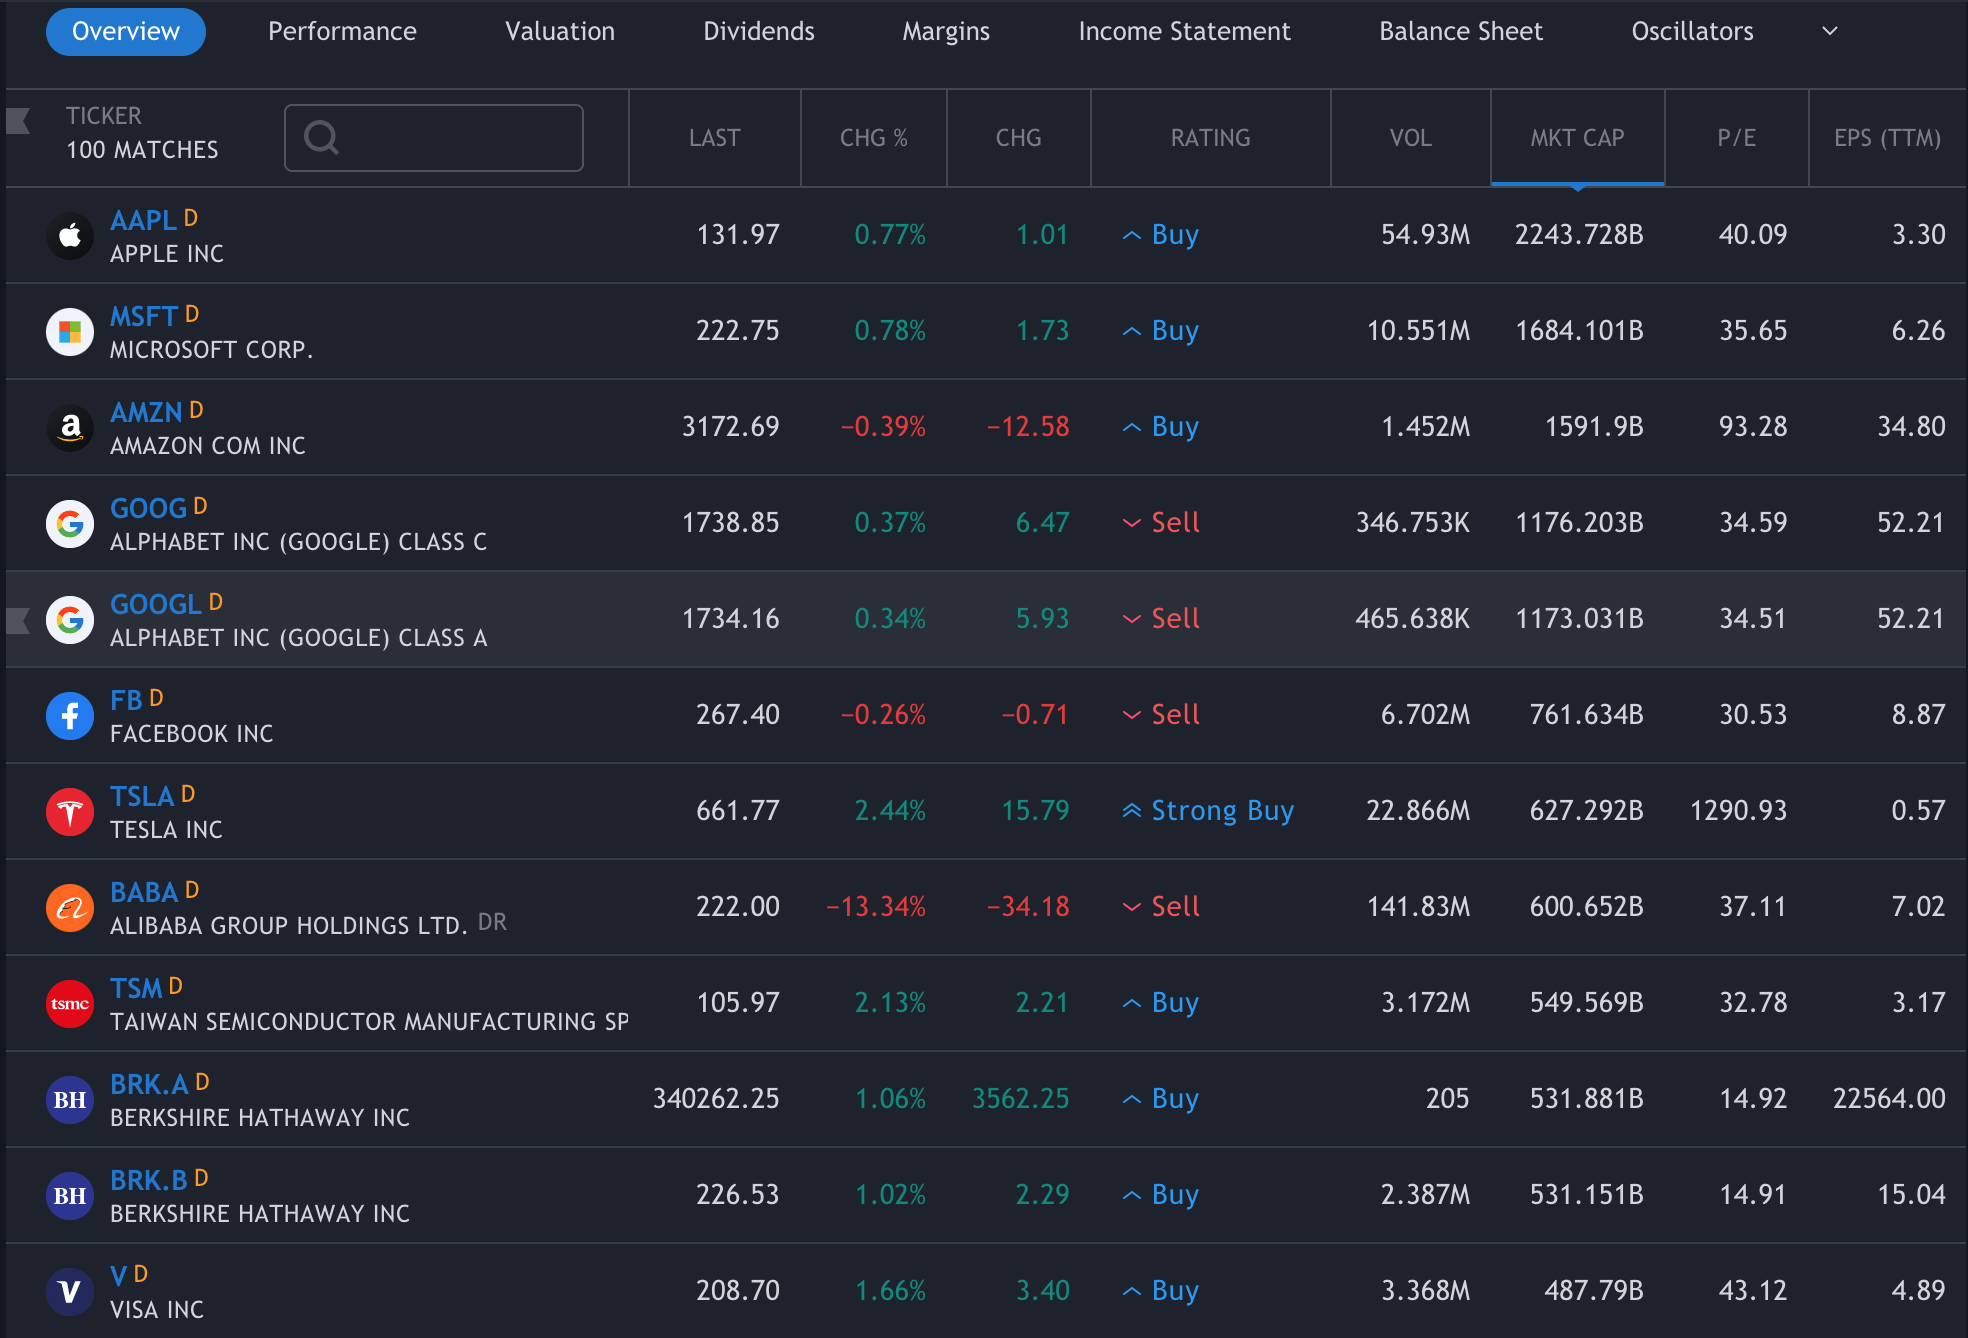Click the Buy up-arrow icon for AAPL

click(1132, 235)
